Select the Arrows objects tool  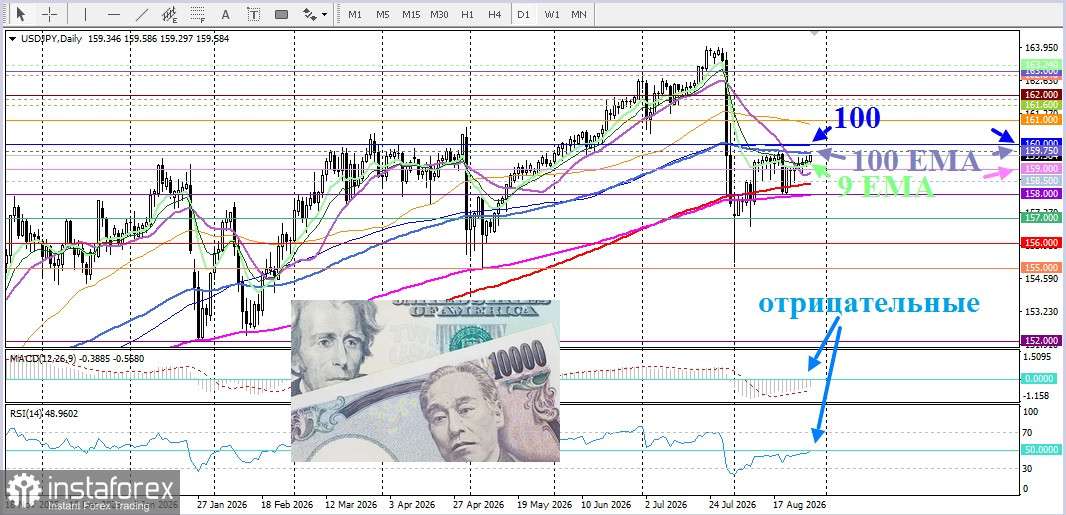(x=309, y=14)
